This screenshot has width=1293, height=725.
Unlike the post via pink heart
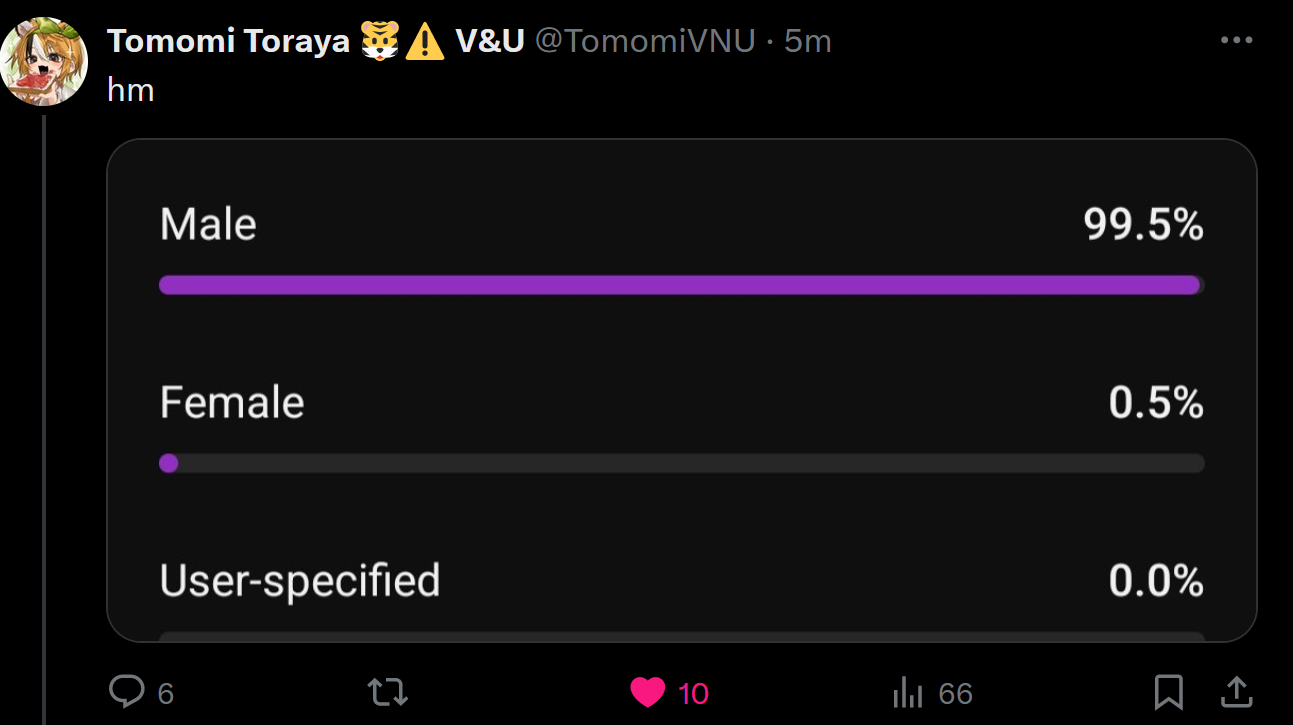tap(648, 692)
